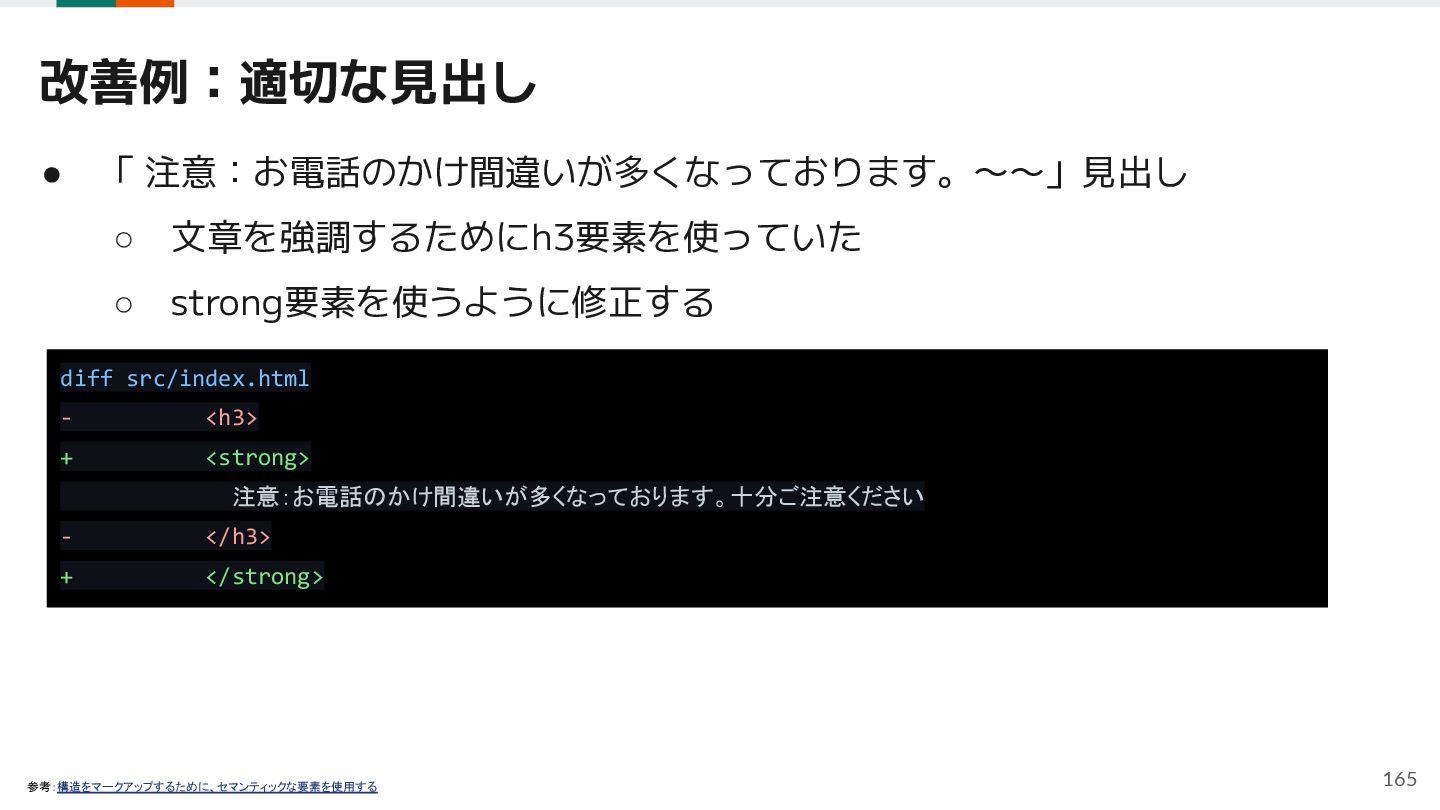Image resolution: width=1440 pixels, height=810 pixels.
Task: Click the filled bullet point marker
Action: click(x=52, y=176)
